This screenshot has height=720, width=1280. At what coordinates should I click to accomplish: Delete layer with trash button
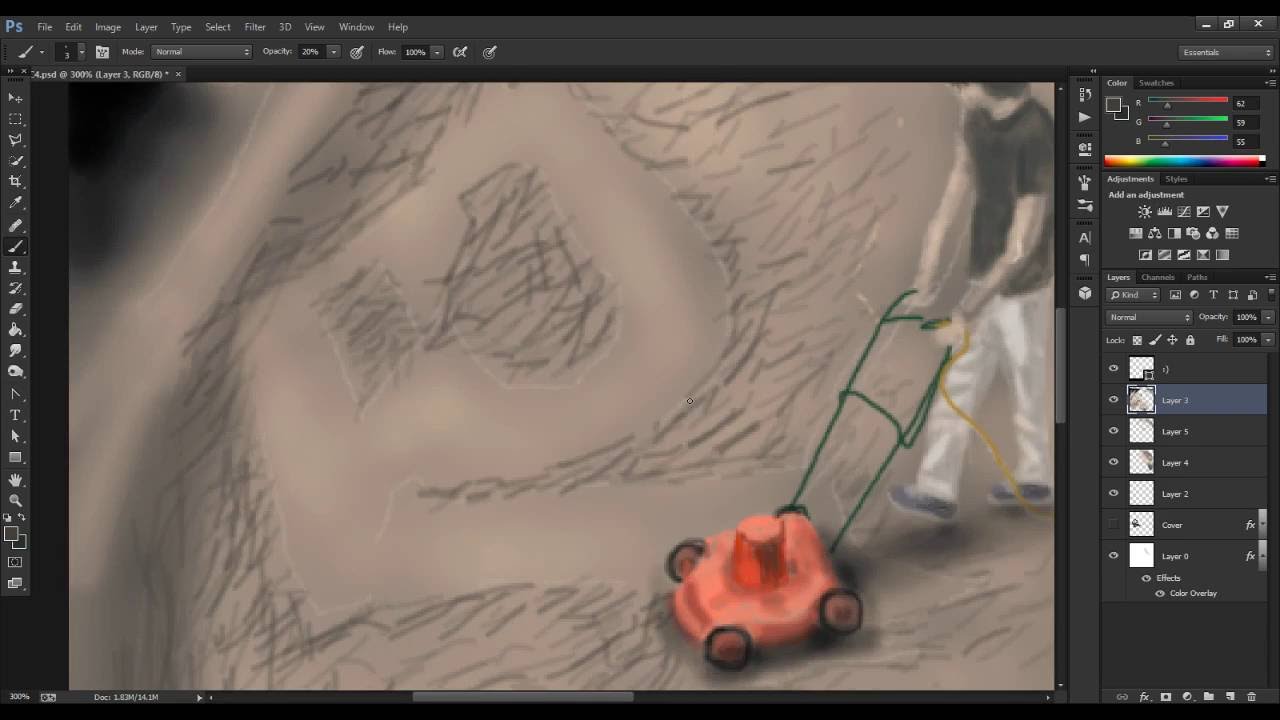(x=1251, y=696)
